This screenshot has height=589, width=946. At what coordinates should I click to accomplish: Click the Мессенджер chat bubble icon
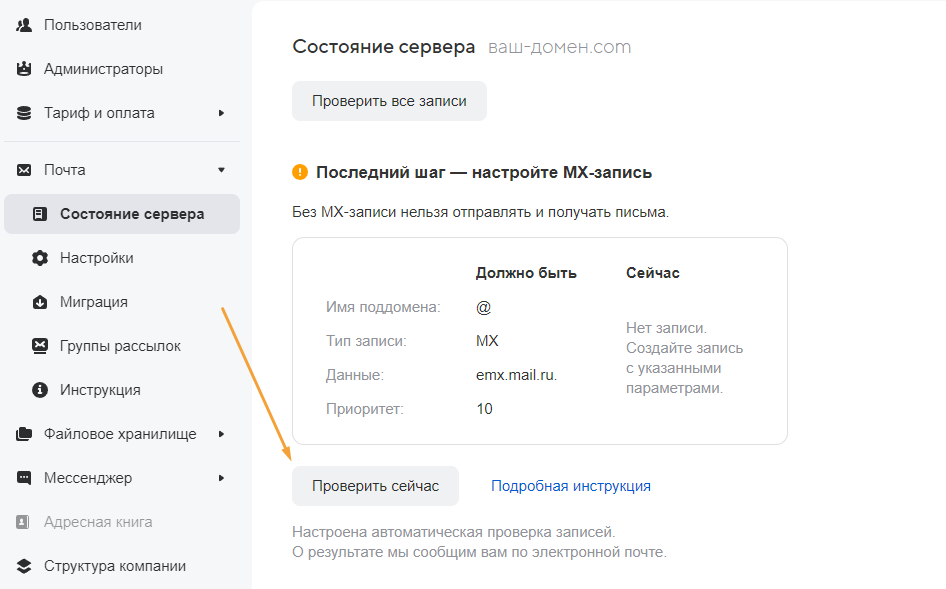coord(24,478)
